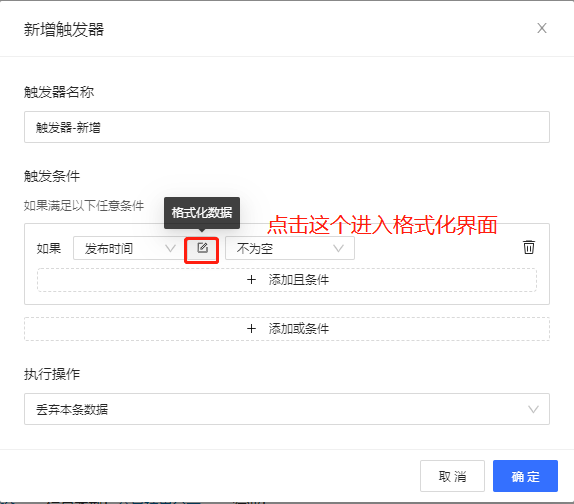Viewport: 574px width, 504px height.
Task: Click the 取消 button
Action: tap(452, 476)
